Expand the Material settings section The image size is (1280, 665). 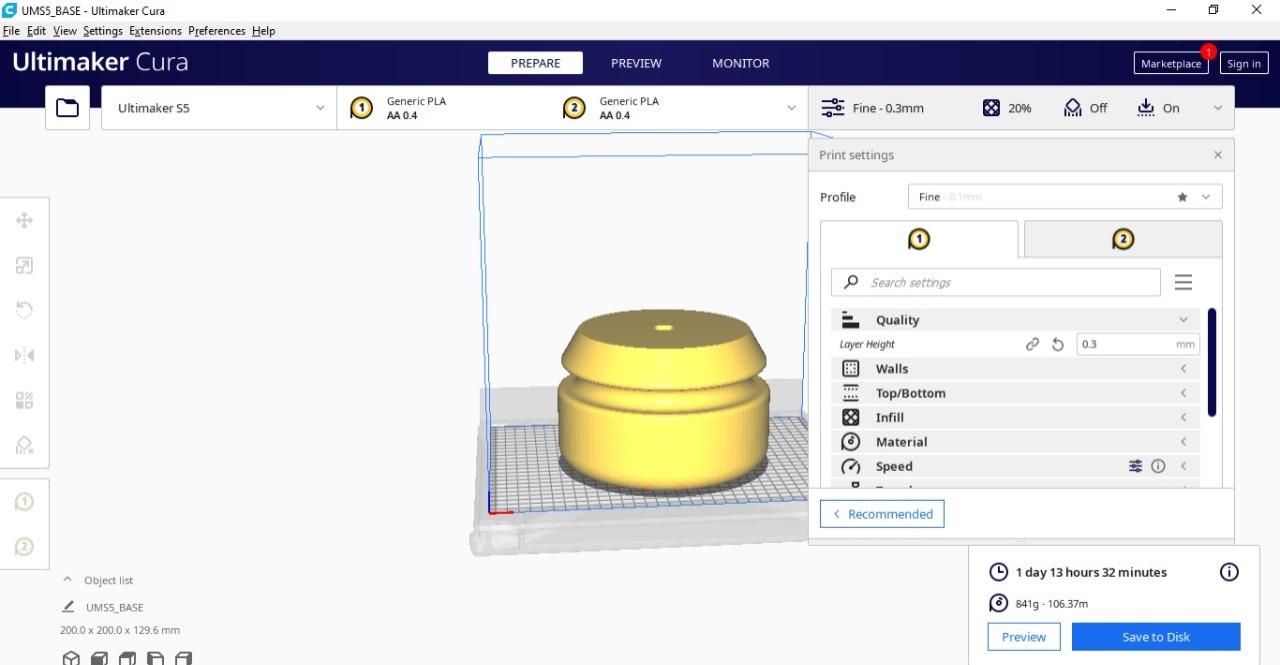coord(1015,442)
